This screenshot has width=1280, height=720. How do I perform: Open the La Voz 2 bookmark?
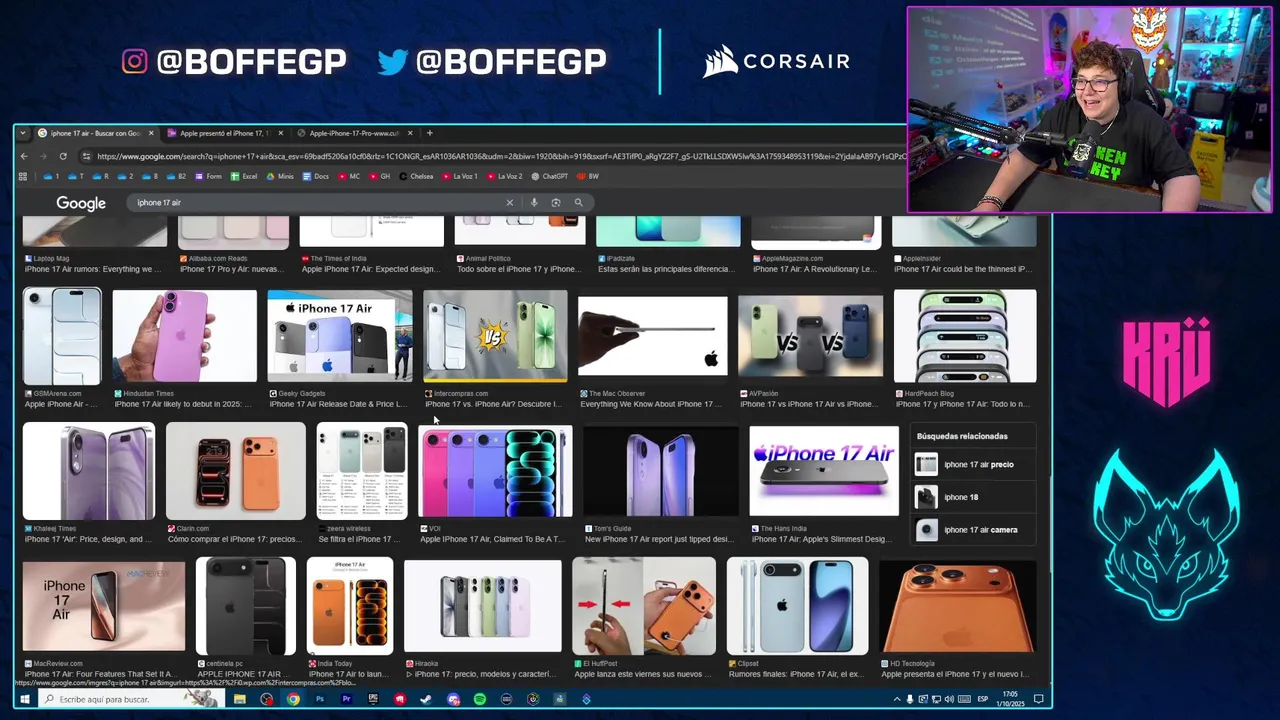(505, 176)
